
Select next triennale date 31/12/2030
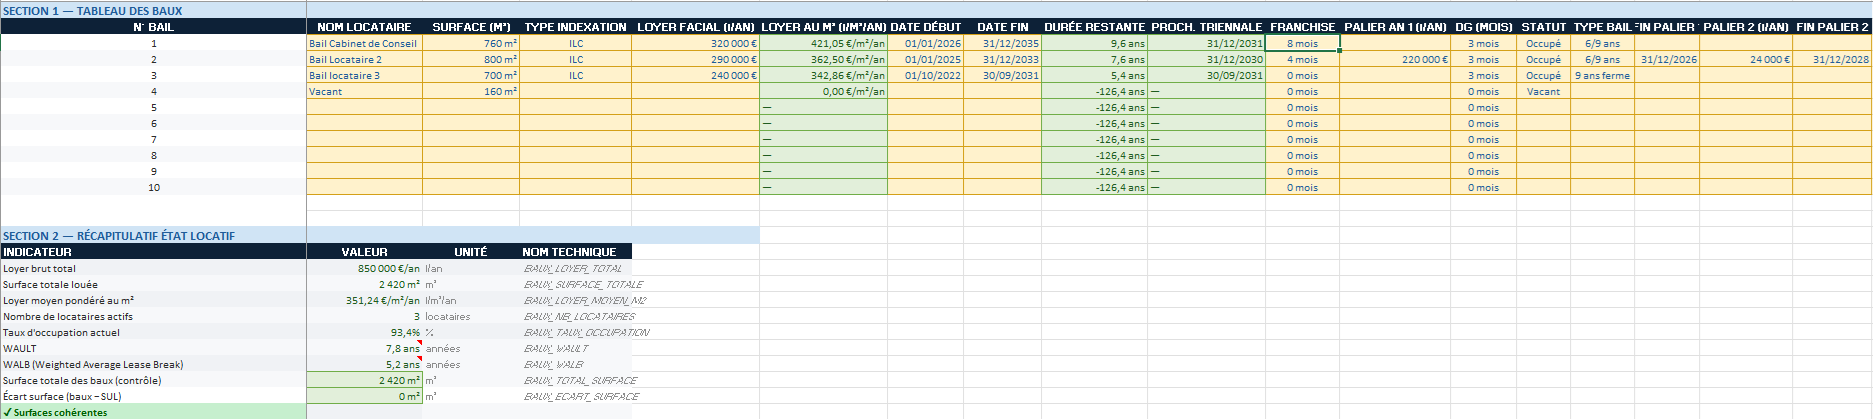click(x=1207, y=59)
